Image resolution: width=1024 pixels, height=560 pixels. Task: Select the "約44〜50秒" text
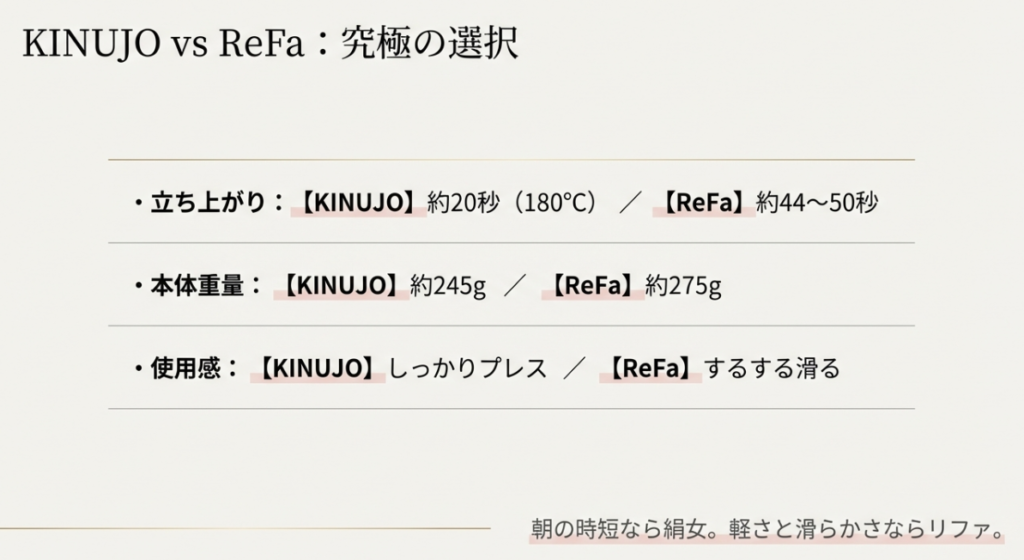(x=817, y=203)
